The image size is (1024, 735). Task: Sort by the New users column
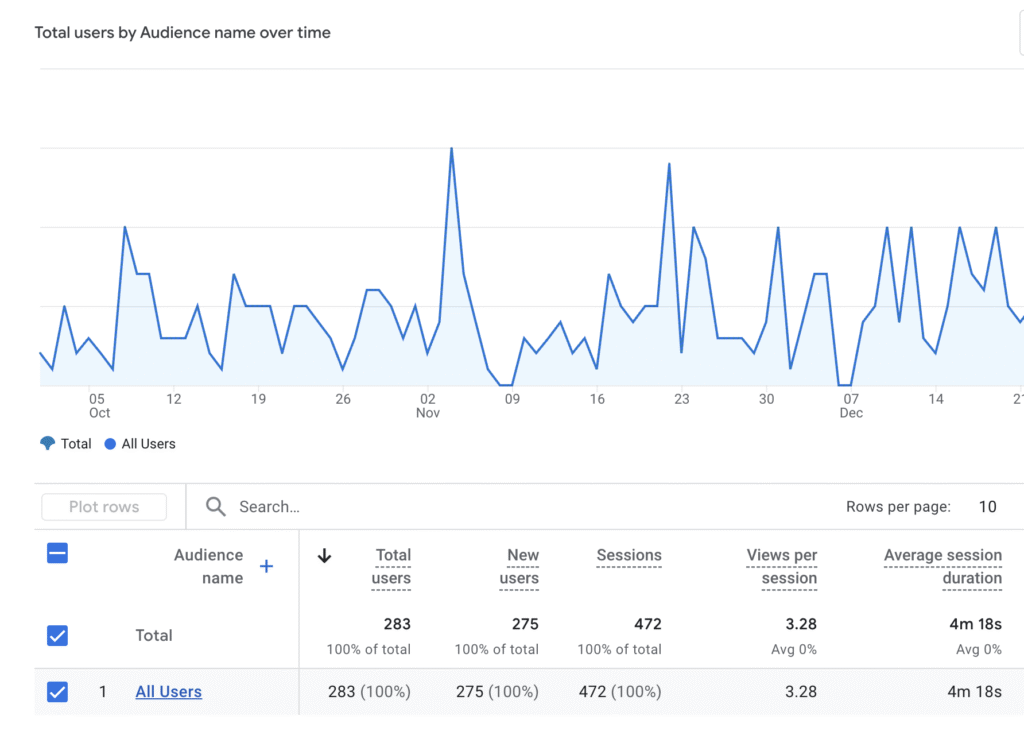[520, 566]
